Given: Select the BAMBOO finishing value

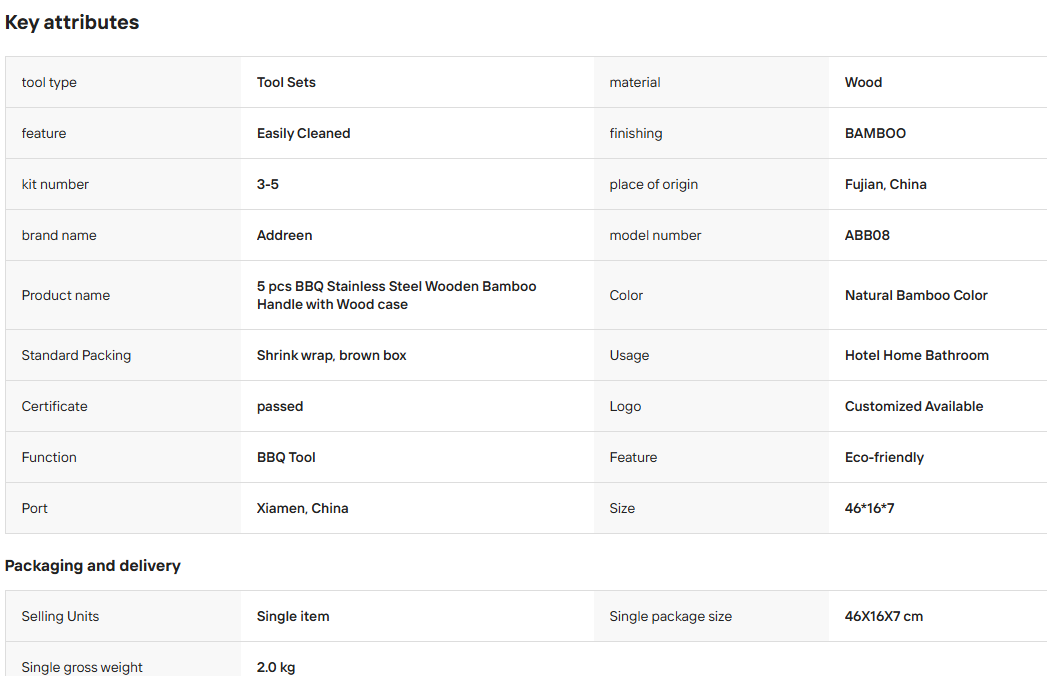Looking at the screenshot, I should point(875,134).
